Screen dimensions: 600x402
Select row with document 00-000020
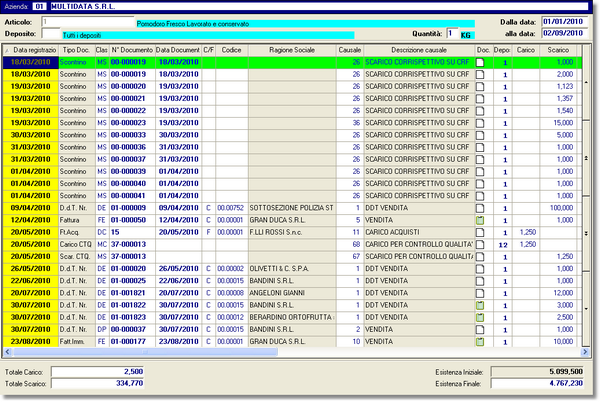[292, 86]
